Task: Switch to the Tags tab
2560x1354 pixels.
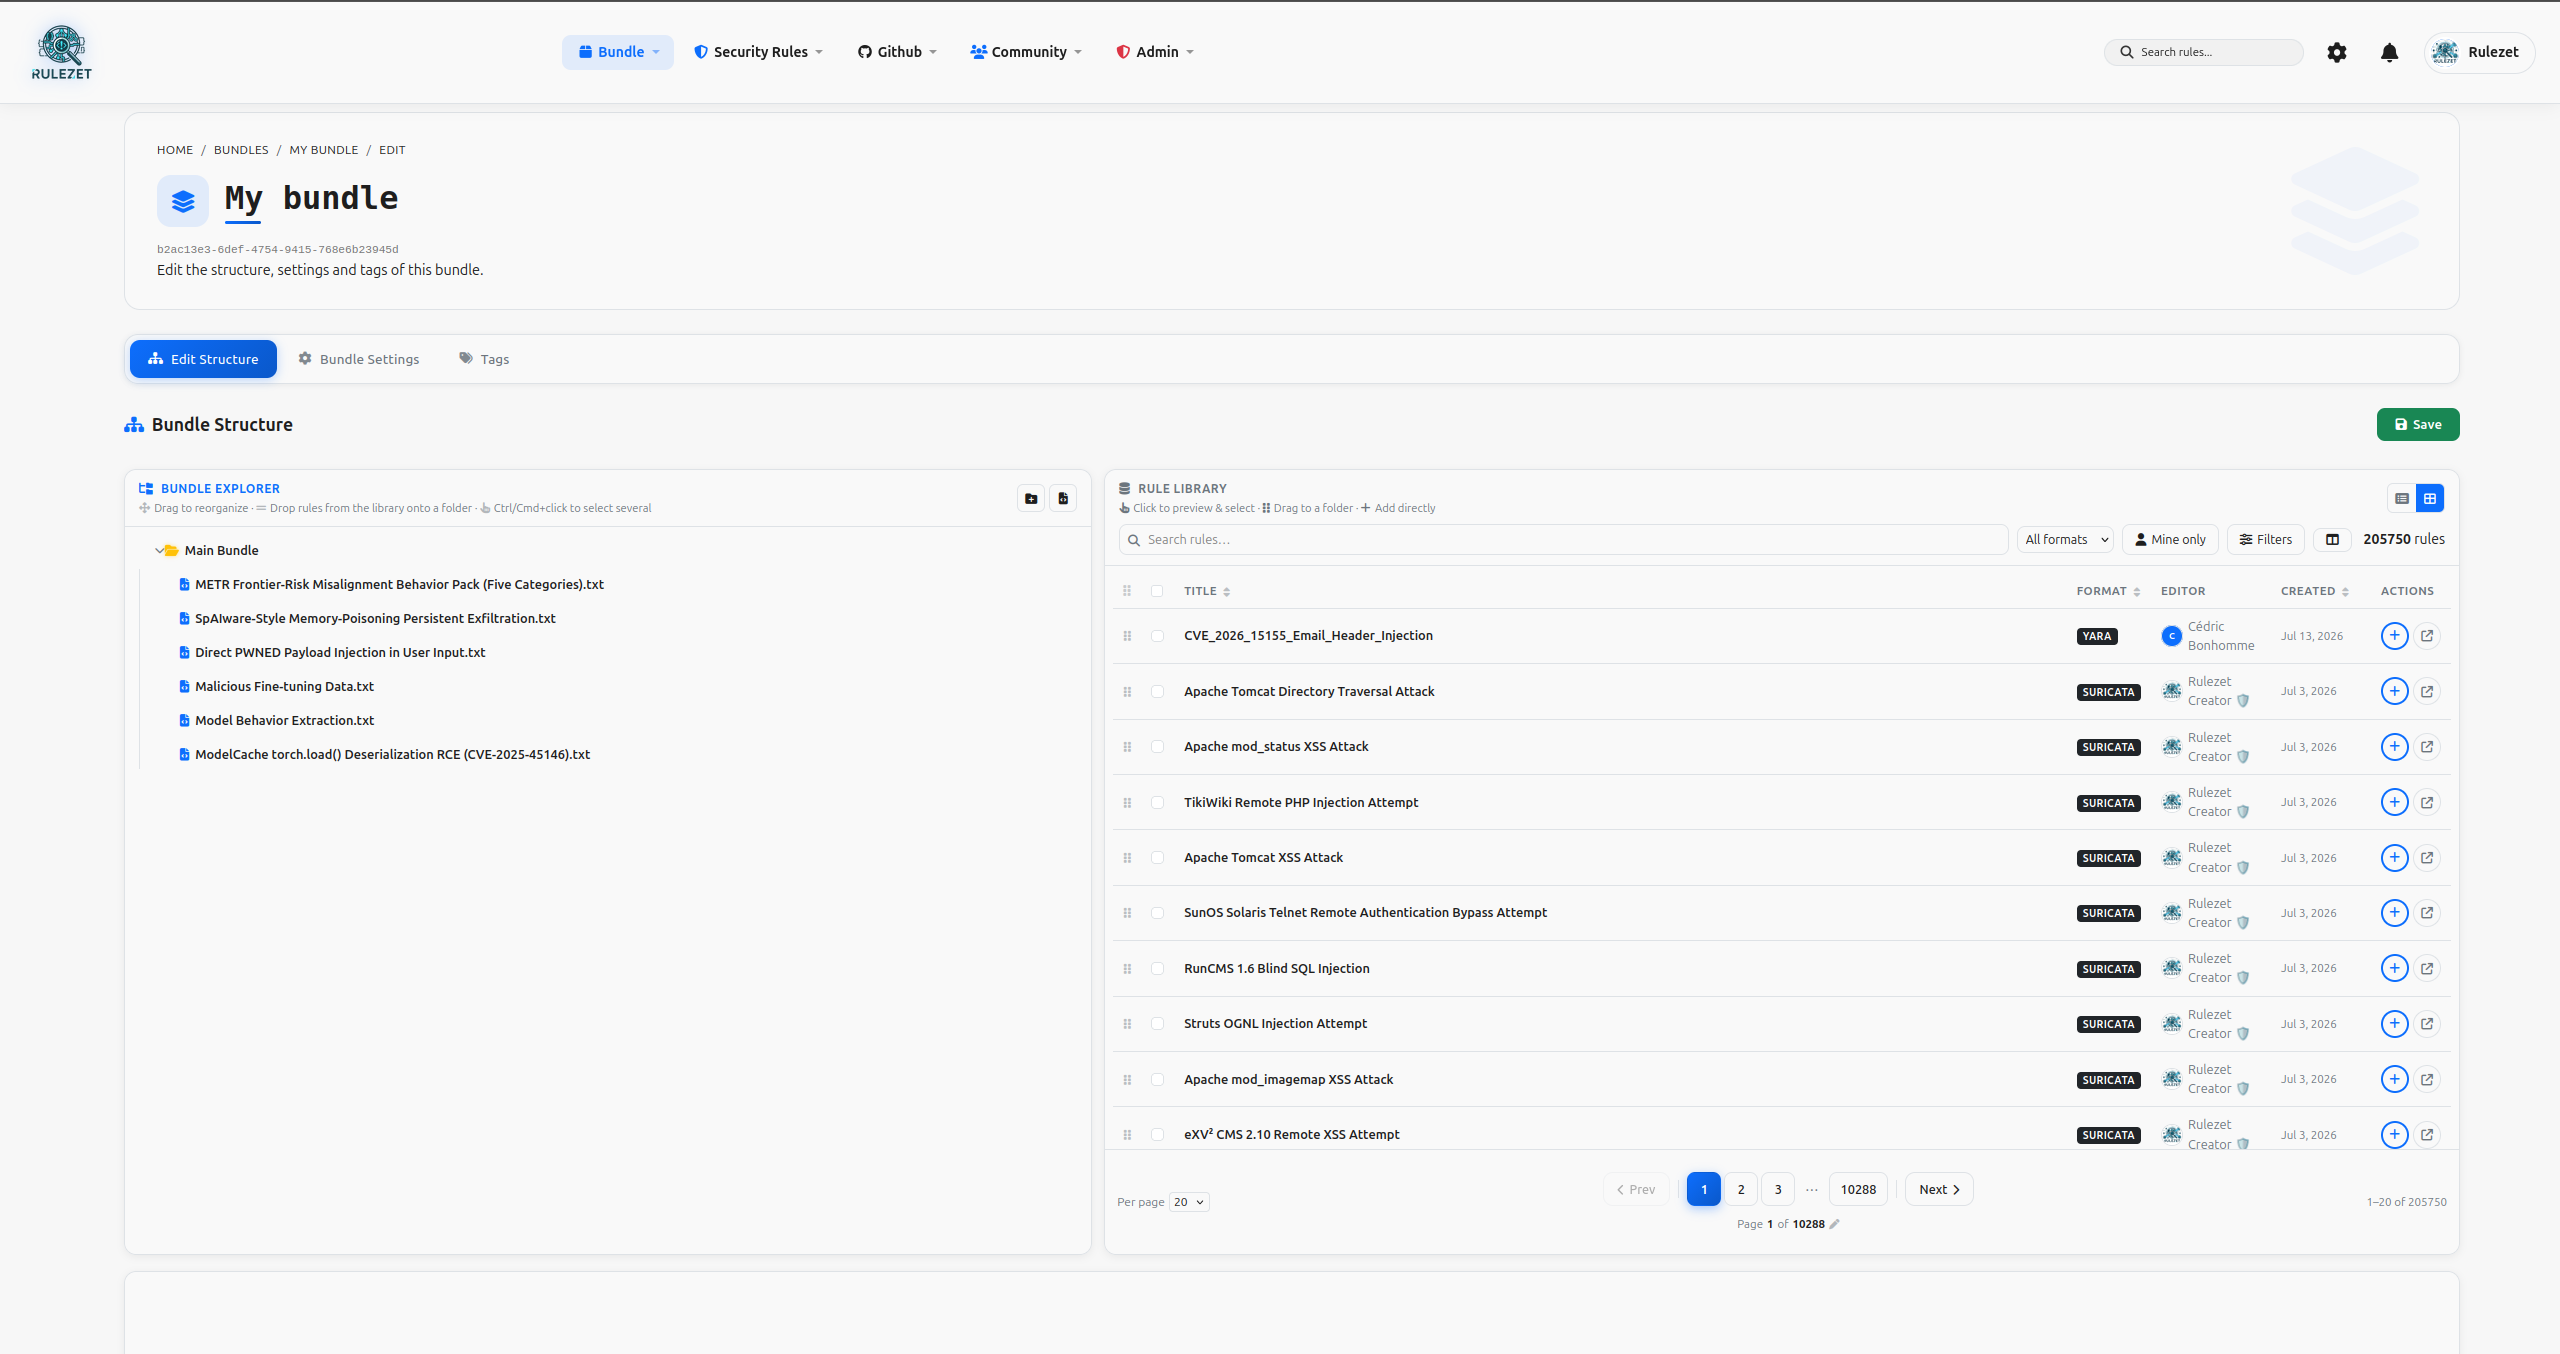Action: (x=484, y=359)
